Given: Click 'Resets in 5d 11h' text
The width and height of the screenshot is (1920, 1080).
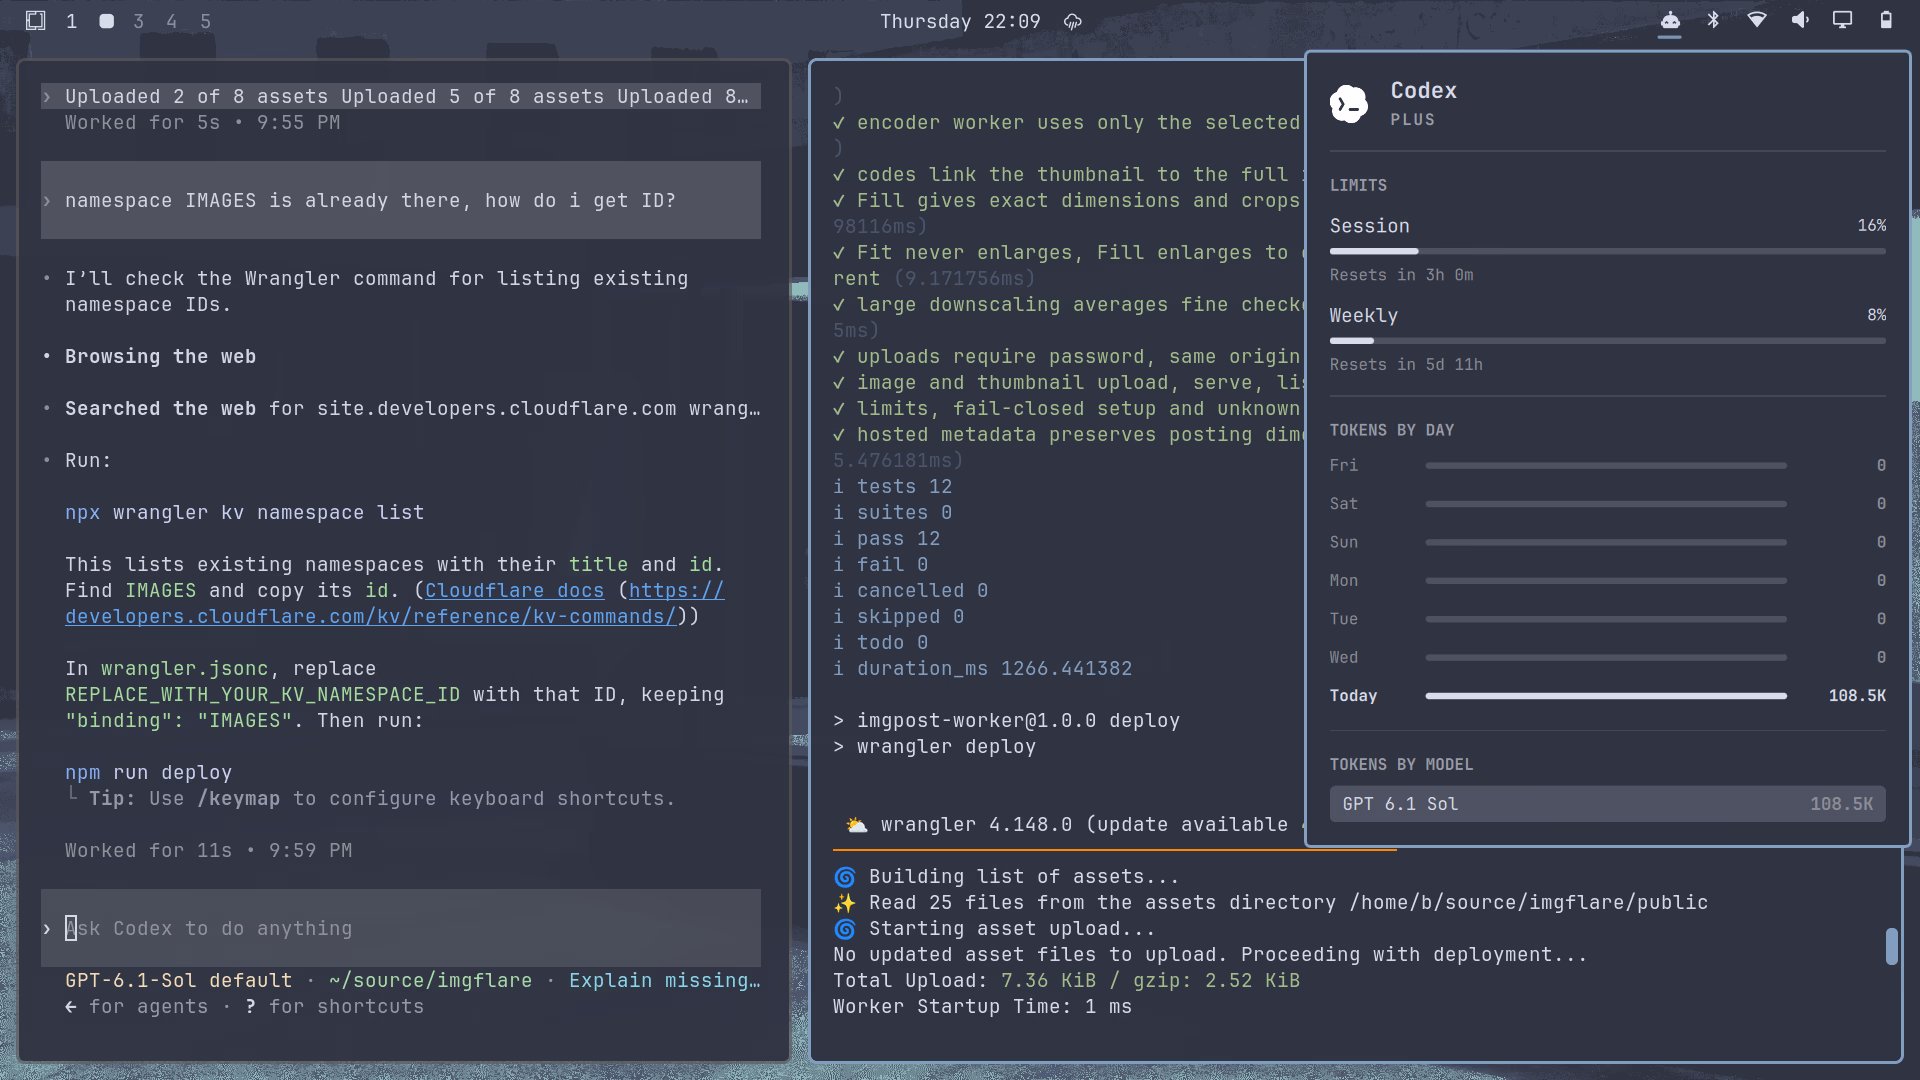Looking at the screenshot, I should click(x=1406, y=365).
